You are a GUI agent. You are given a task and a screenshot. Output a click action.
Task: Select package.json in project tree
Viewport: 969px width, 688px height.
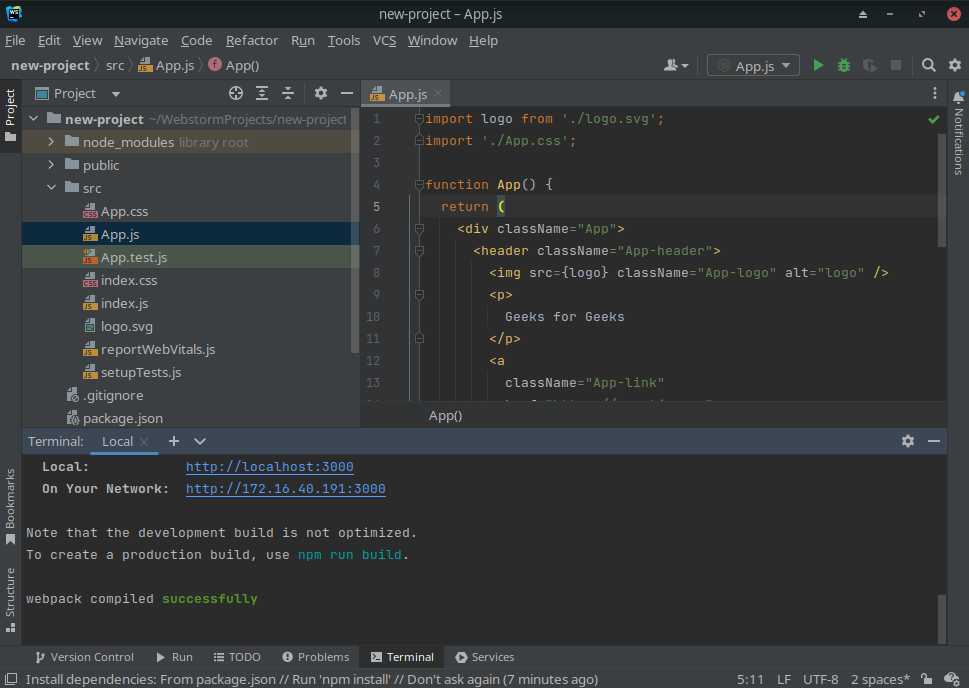122,418
